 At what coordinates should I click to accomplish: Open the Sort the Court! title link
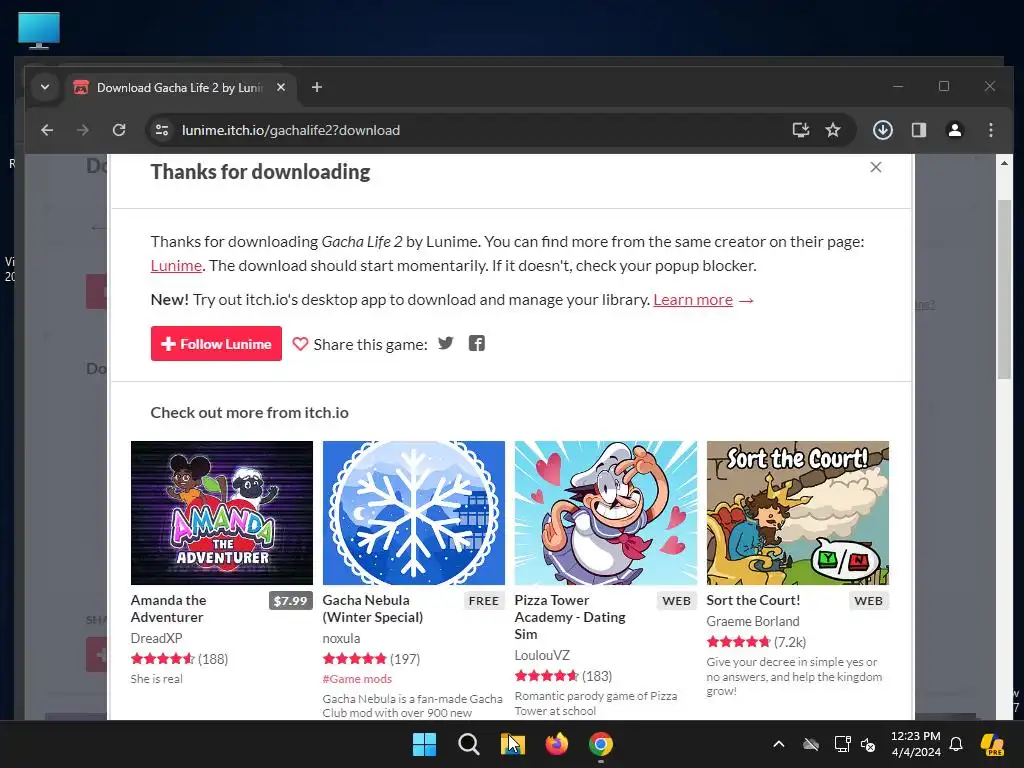pos(753,600)
